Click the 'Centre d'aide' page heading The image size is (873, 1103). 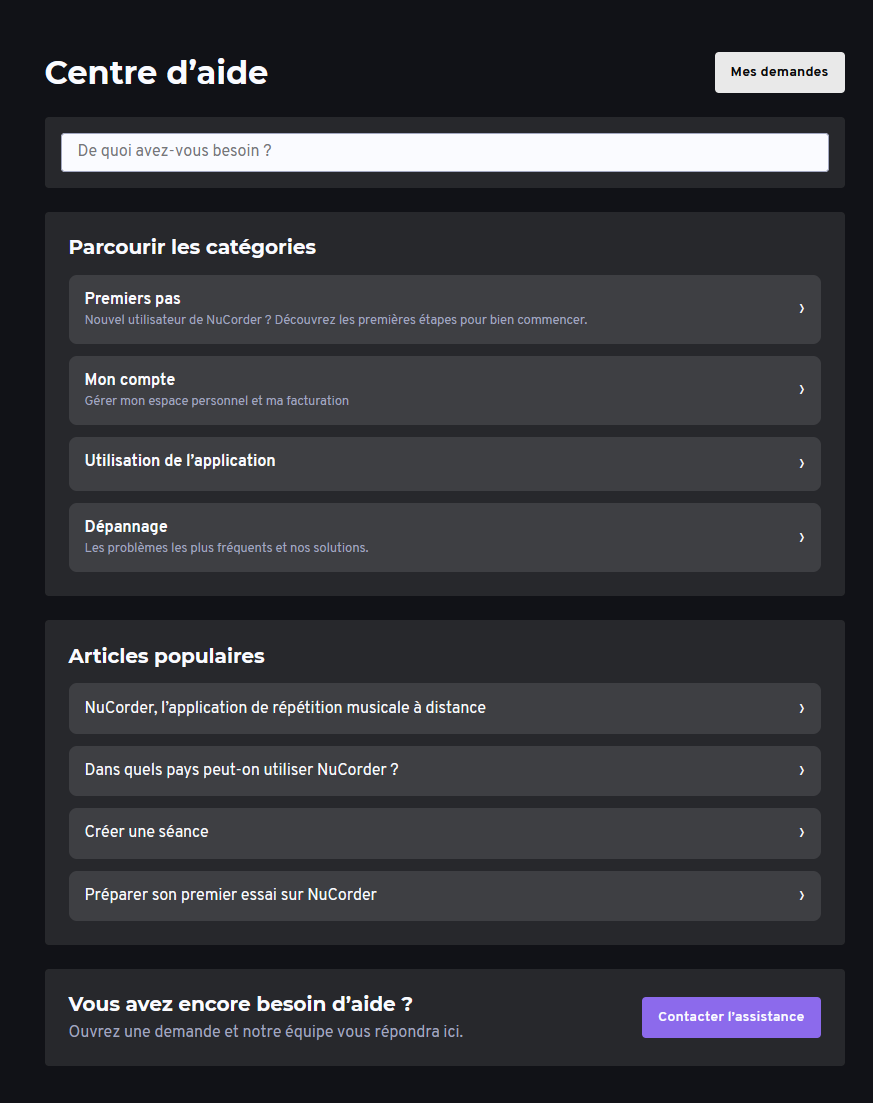156,72
